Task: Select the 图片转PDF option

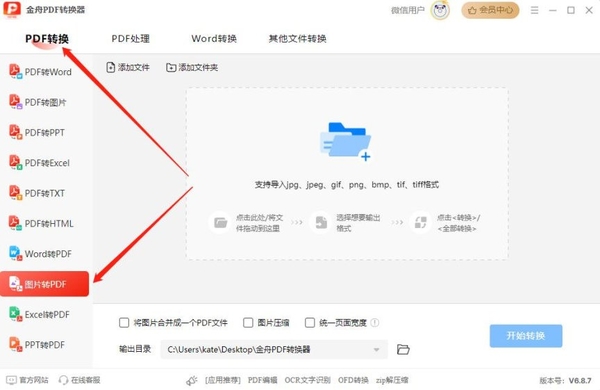Action: click(x=44, y=284)
